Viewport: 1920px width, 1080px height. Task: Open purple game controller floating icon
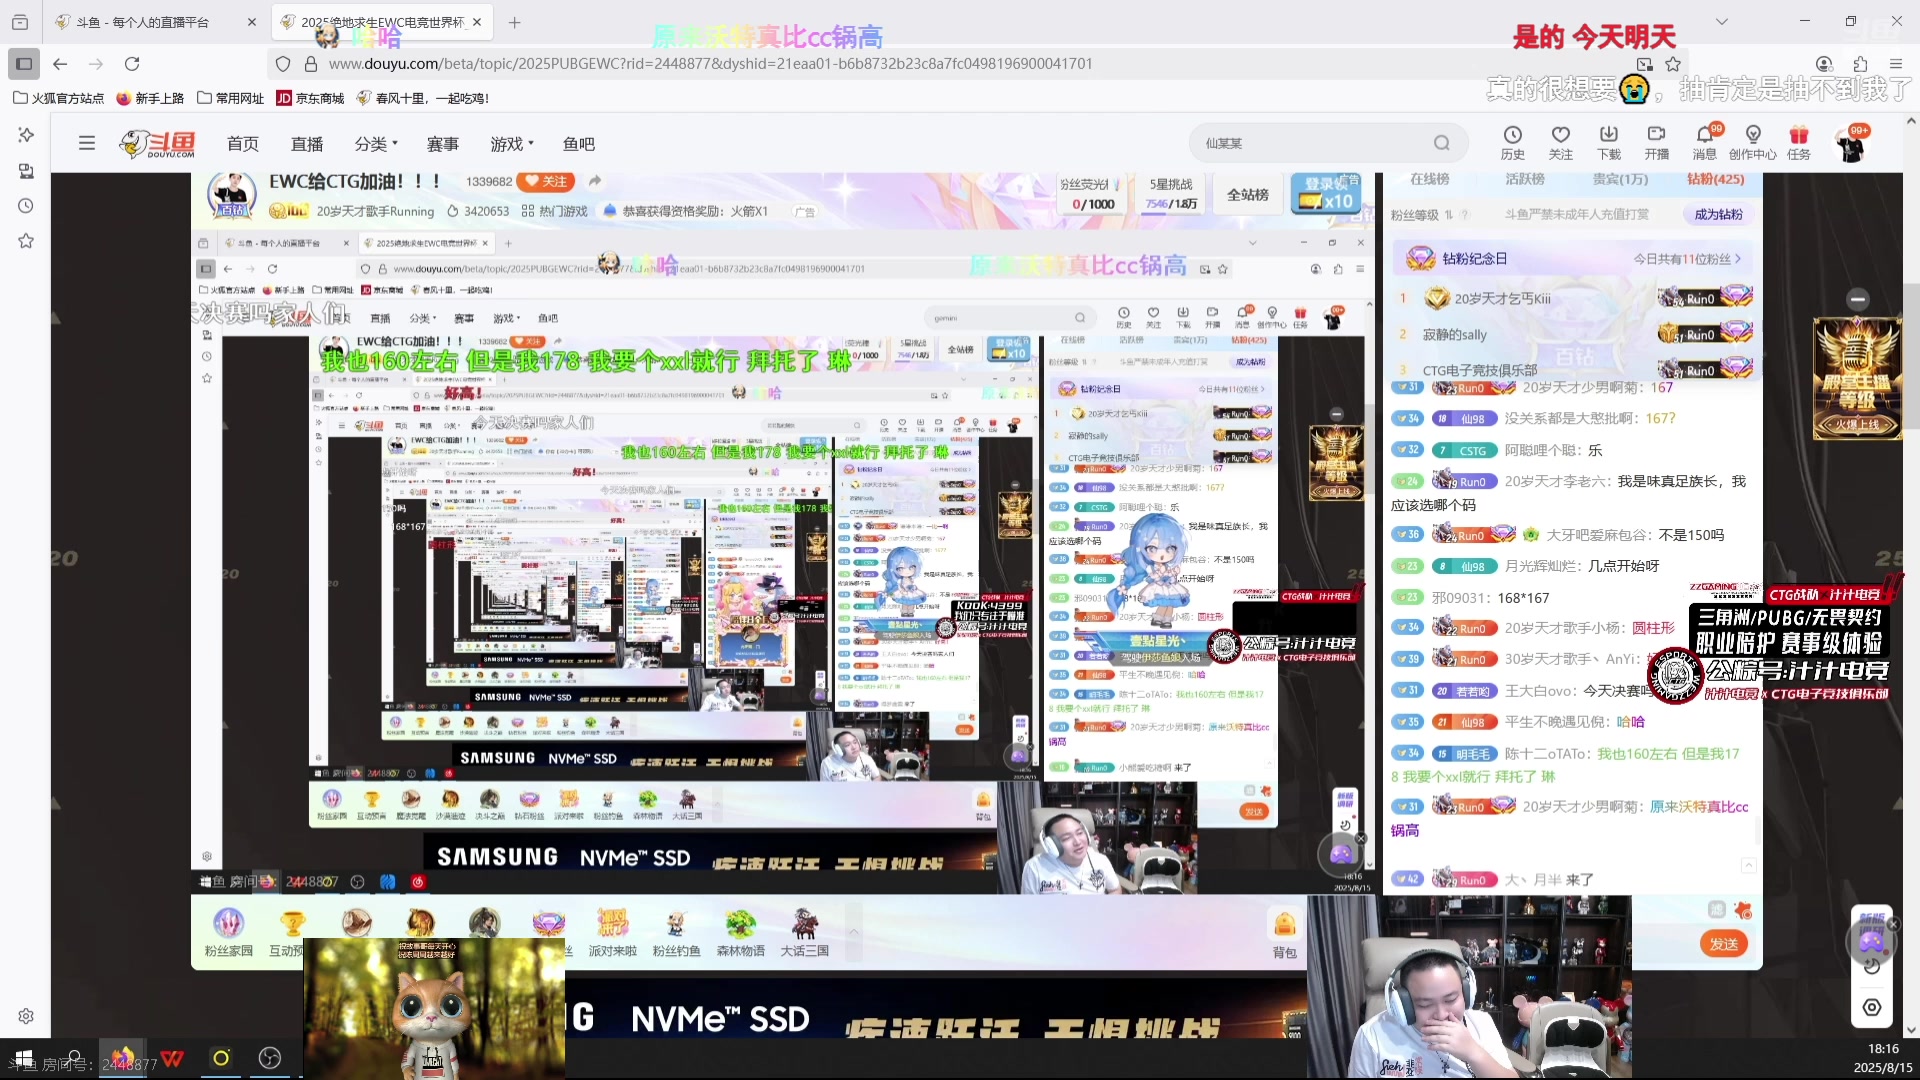pos(1871,940)
